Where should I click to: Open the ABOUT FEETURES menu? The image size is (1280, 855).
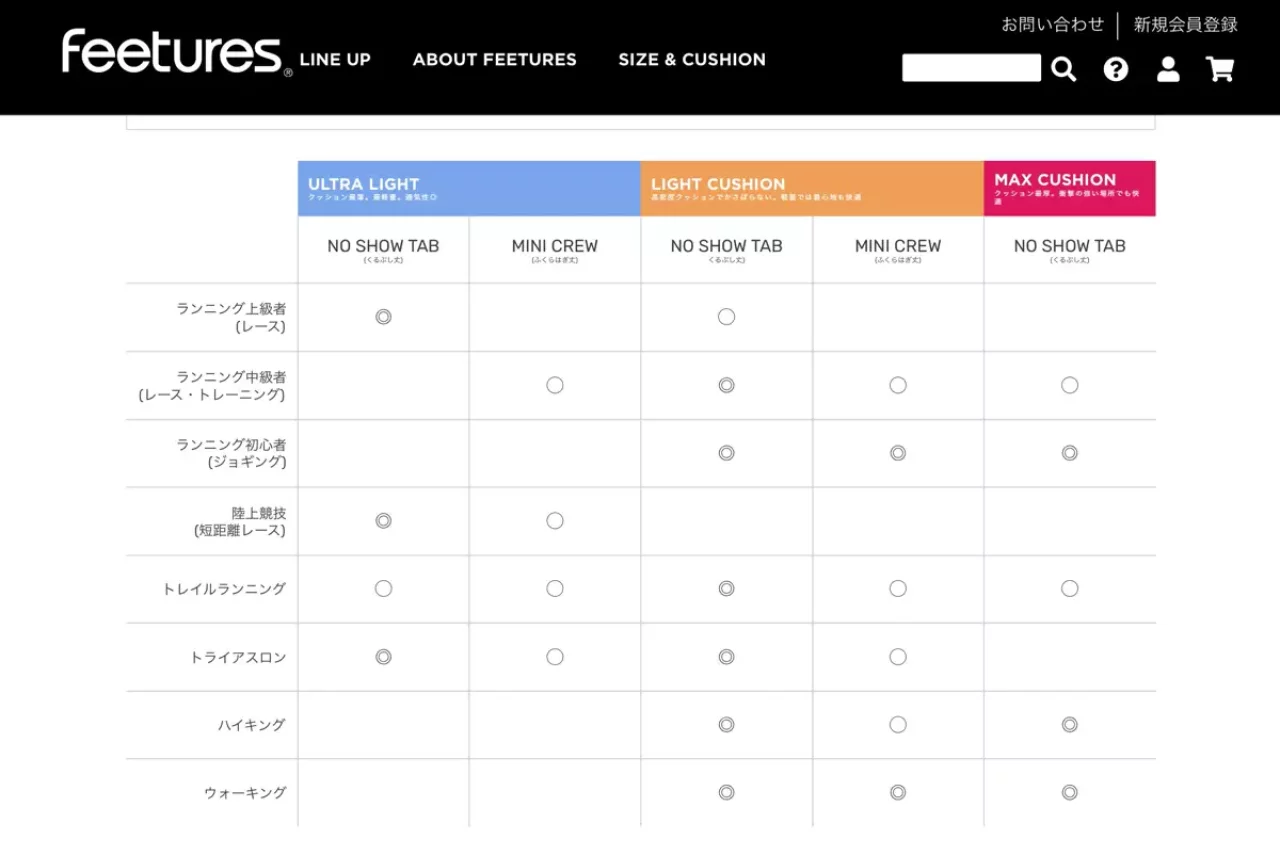495,60
